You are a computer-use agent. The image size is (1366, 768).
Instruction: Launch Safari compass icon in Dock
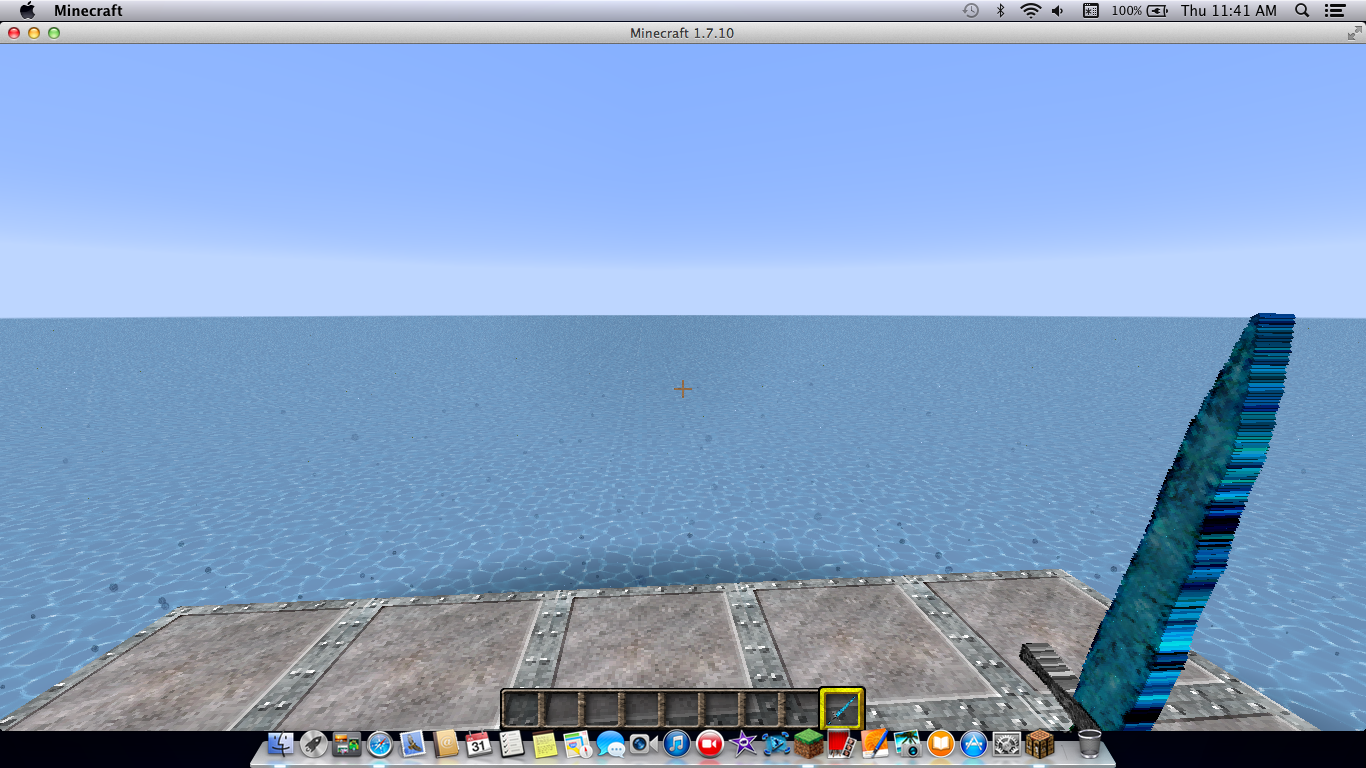[380, 744]
